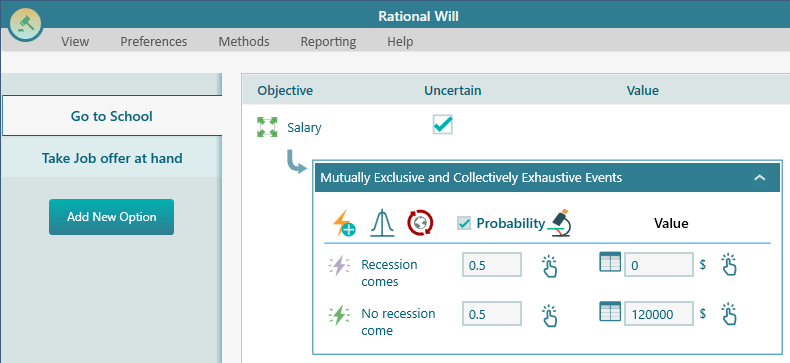Open the Reporting menu

(x=328, y=41)
